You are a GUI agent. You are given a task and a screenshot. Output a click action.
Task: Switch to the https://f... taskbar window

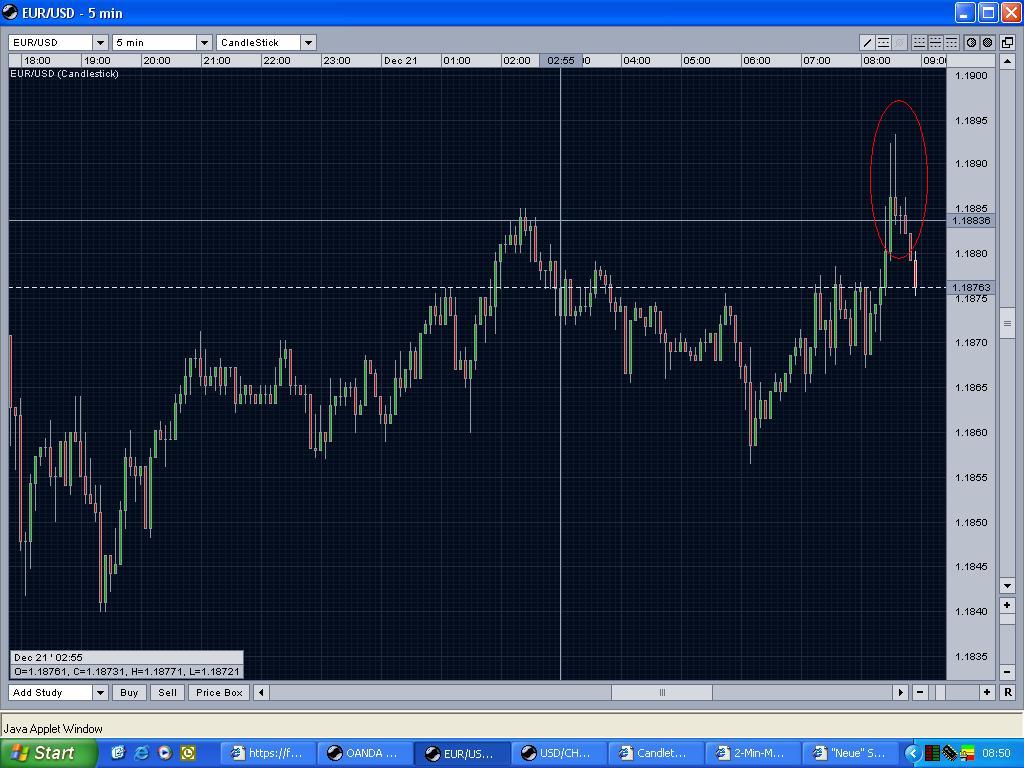(x=268, y=753)
